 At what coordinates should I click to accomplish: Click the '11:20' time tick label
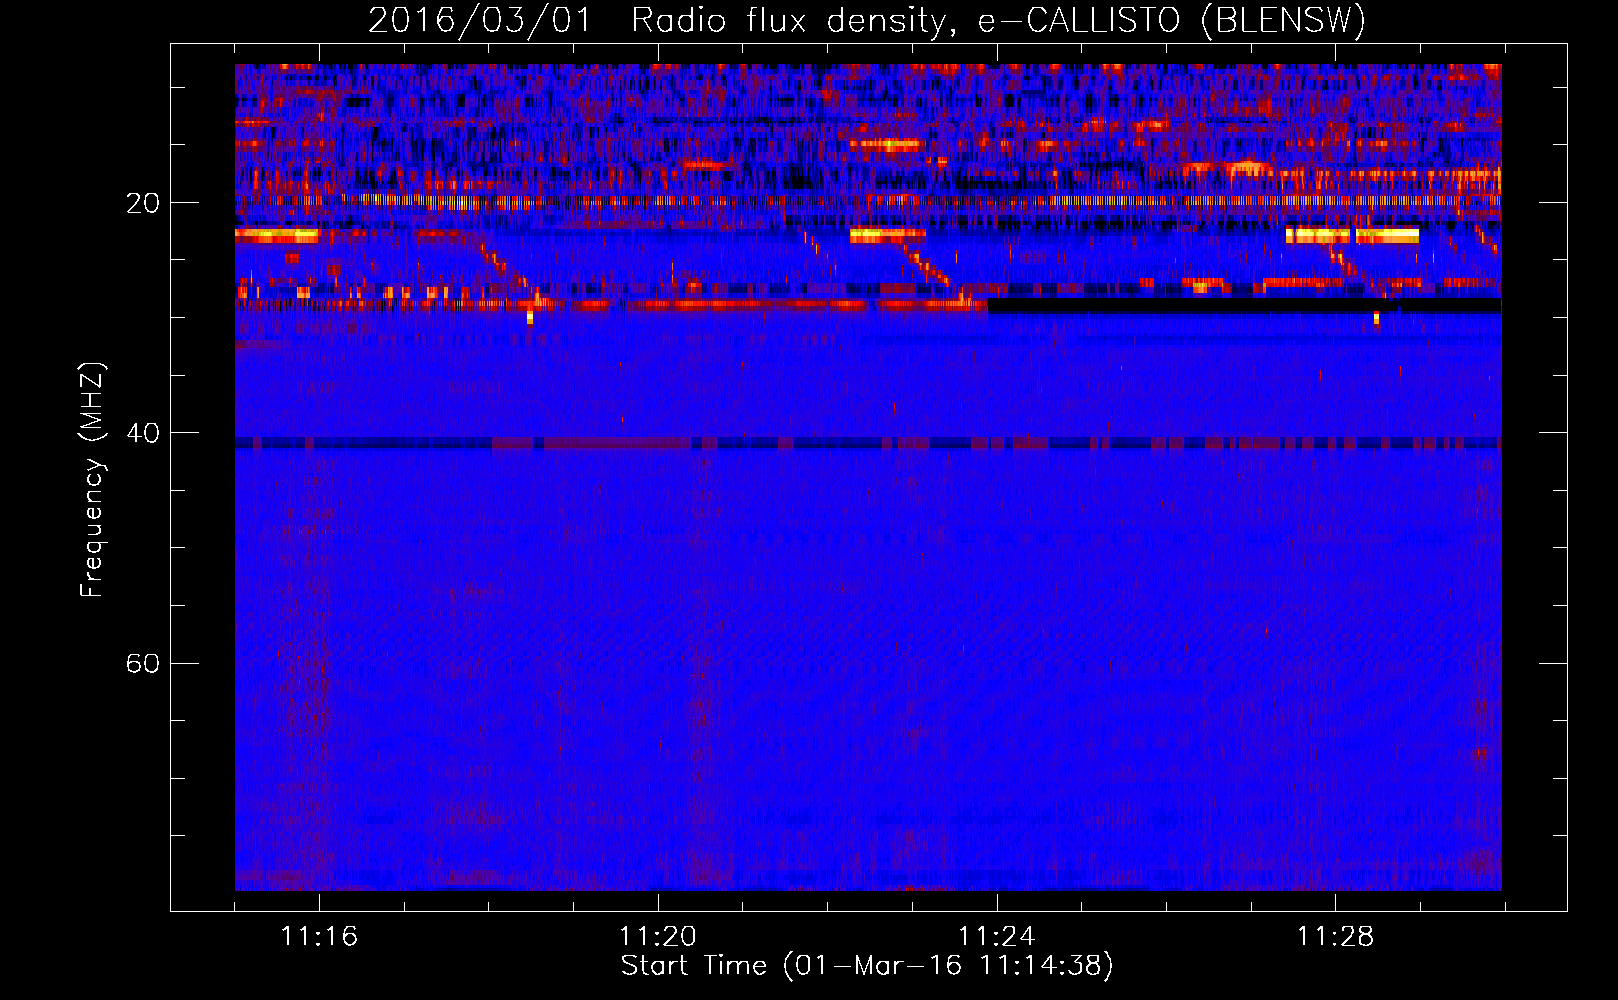(x=658, y=936)
